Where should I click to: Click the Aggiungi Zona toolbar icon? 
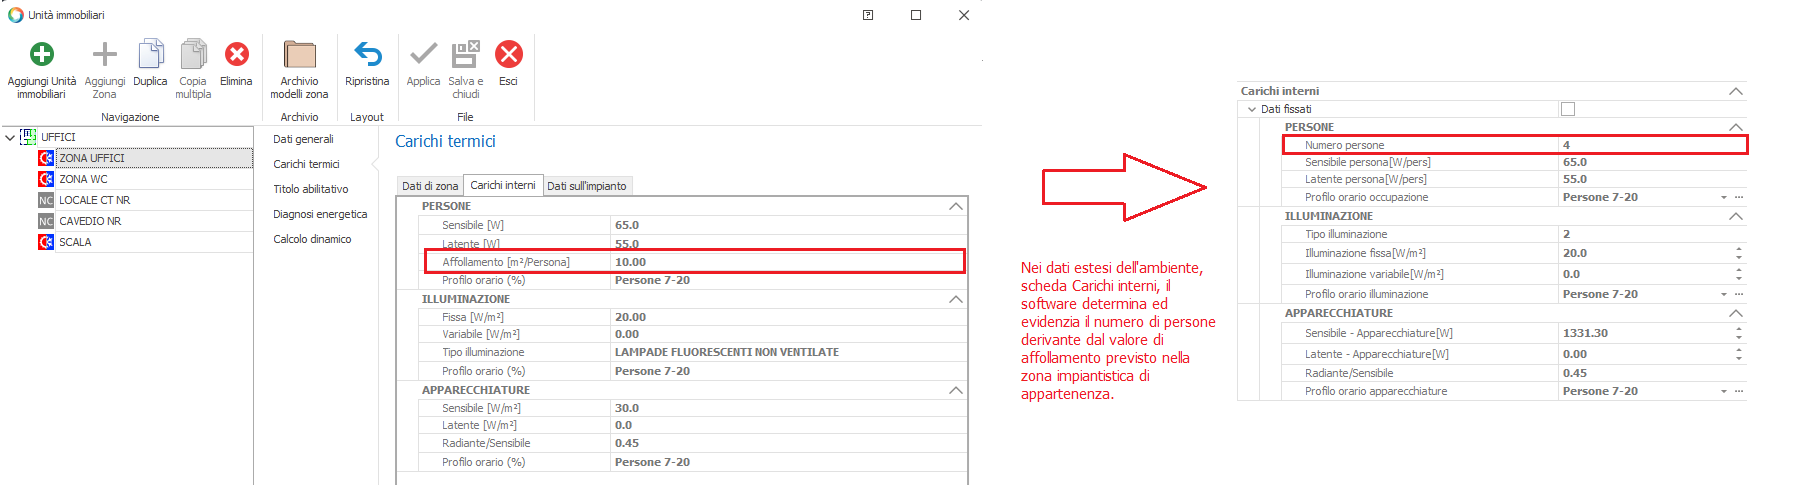104,55
